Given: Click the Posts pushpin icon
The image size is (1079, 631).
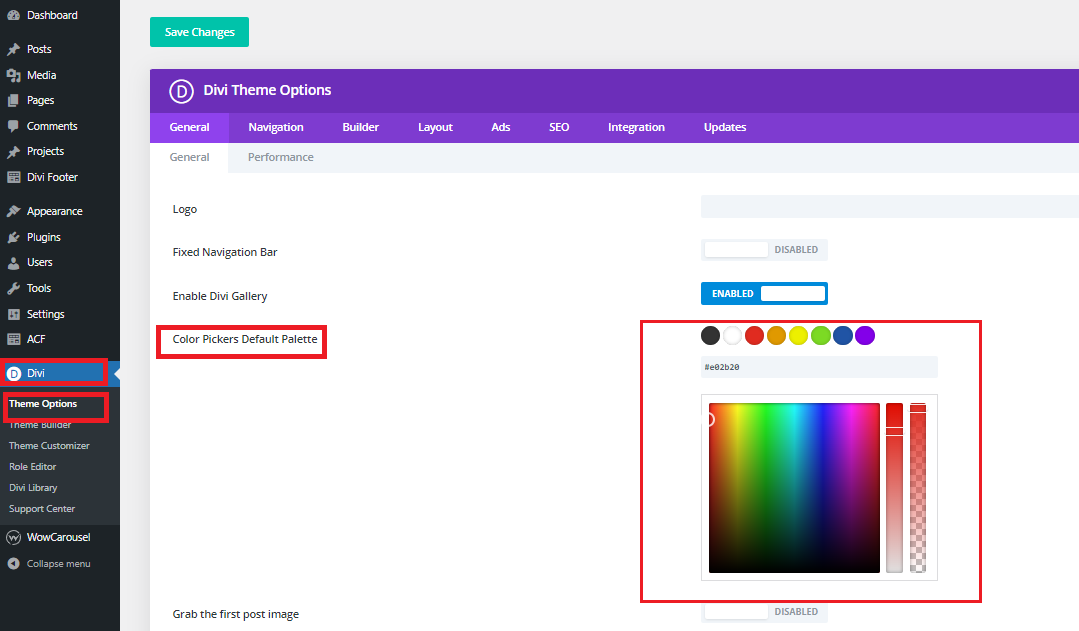Looking at the screenshot, I should pos(13,50).
